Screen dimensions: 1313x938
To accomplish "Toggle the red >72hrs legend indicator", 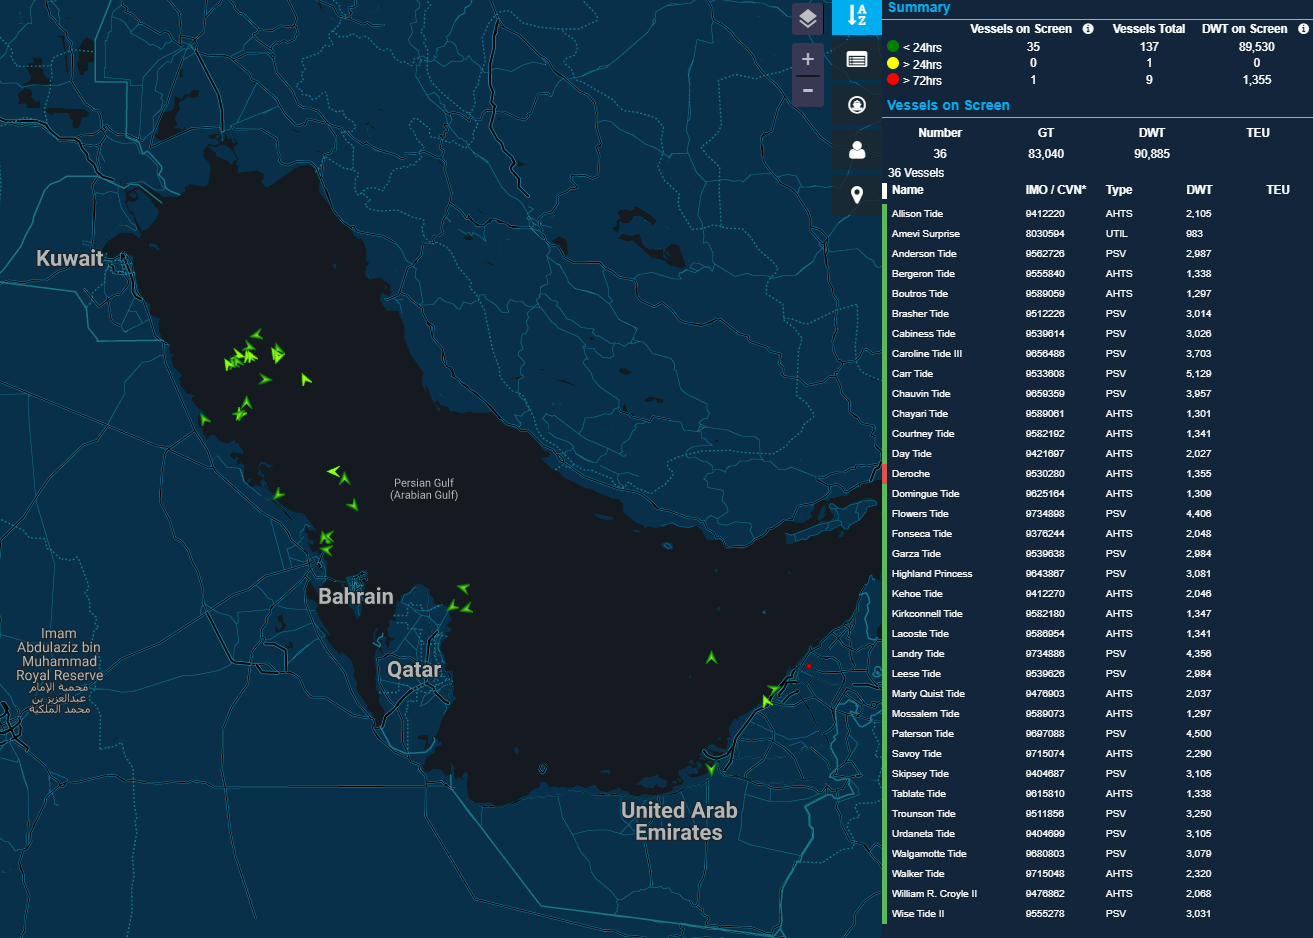I will click(893, 78).
